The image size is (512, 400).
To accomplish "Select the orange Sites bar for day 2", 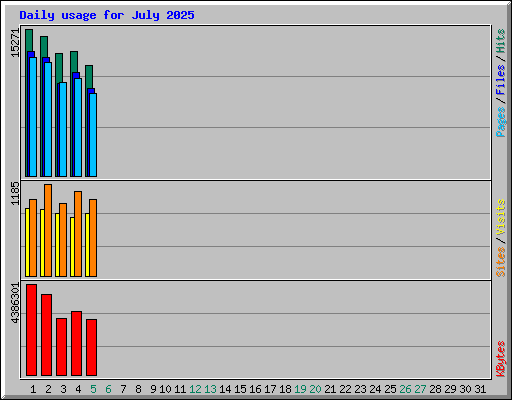I will point(48,230).
